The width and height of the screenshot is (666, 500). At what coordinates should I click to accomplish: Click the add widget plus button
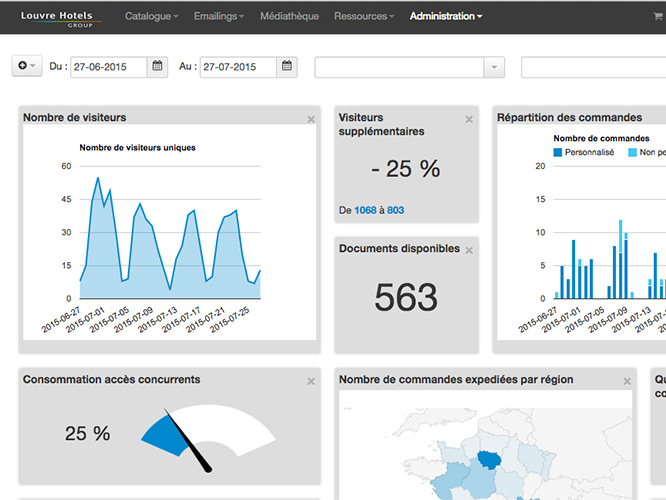coord(27,66)
